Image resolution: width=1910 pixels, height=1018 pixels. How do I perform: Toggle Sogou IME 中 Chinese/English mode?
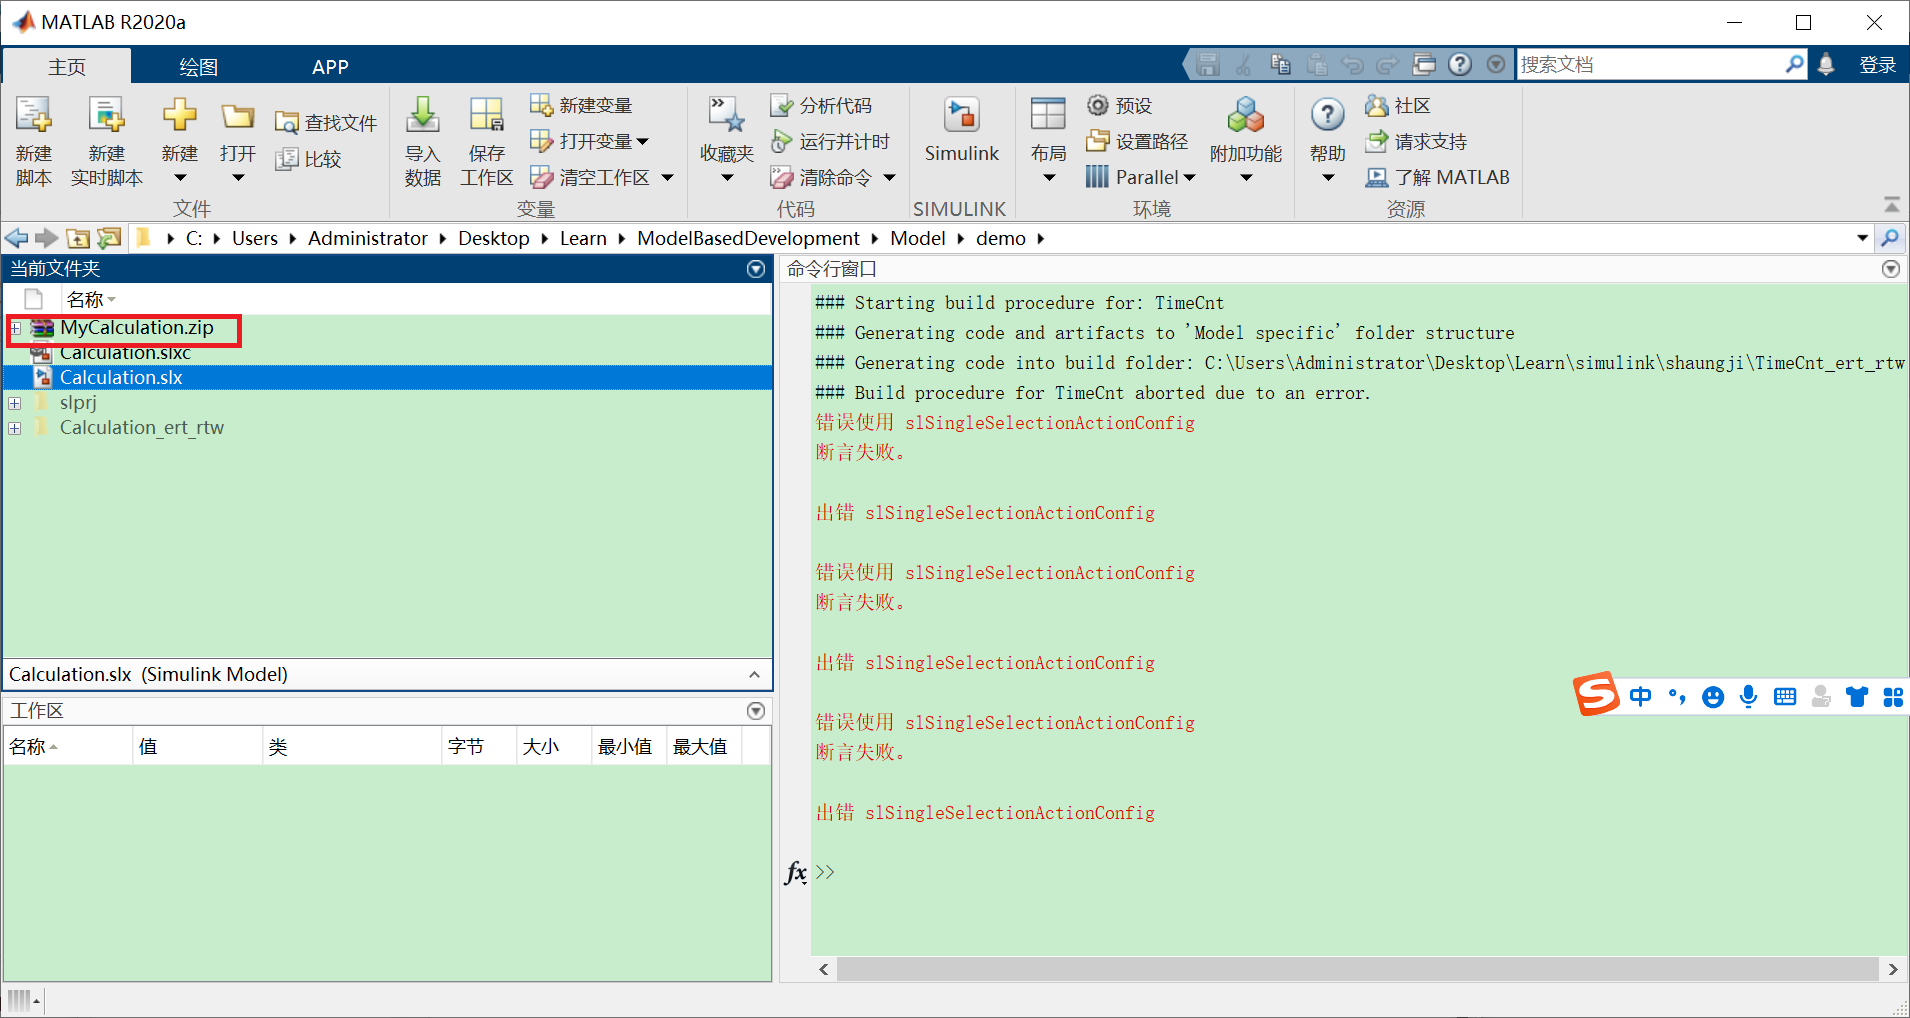click(1640, 697)
